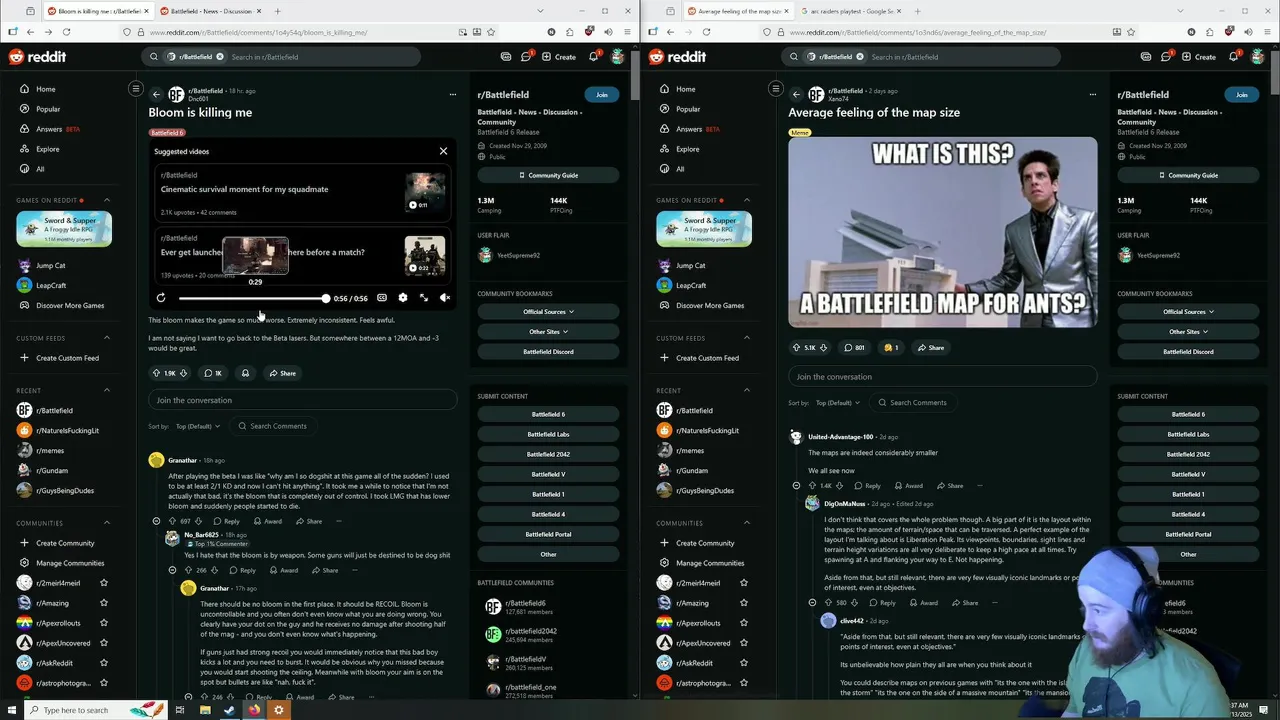Screen dimensions: 1280x720
Task: Open Steam from the taskbar
Action: [229, 710]
